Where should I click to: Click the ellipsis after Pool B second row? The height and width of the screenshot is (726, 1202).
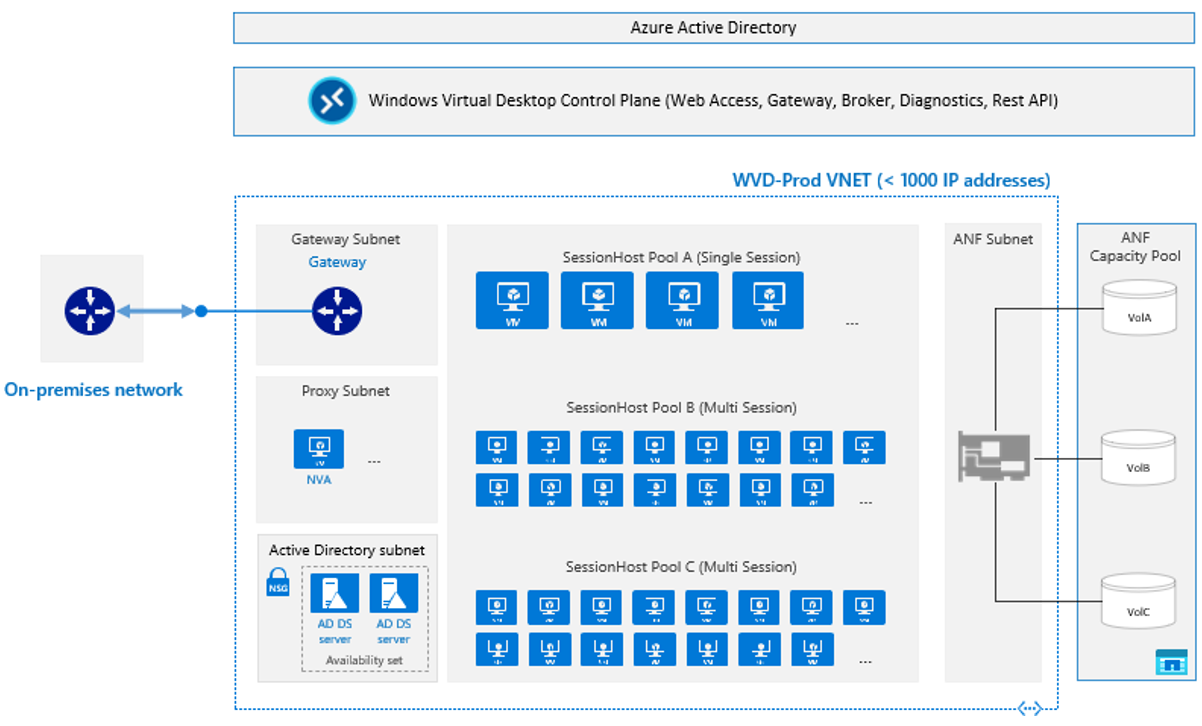pos(865,502)
